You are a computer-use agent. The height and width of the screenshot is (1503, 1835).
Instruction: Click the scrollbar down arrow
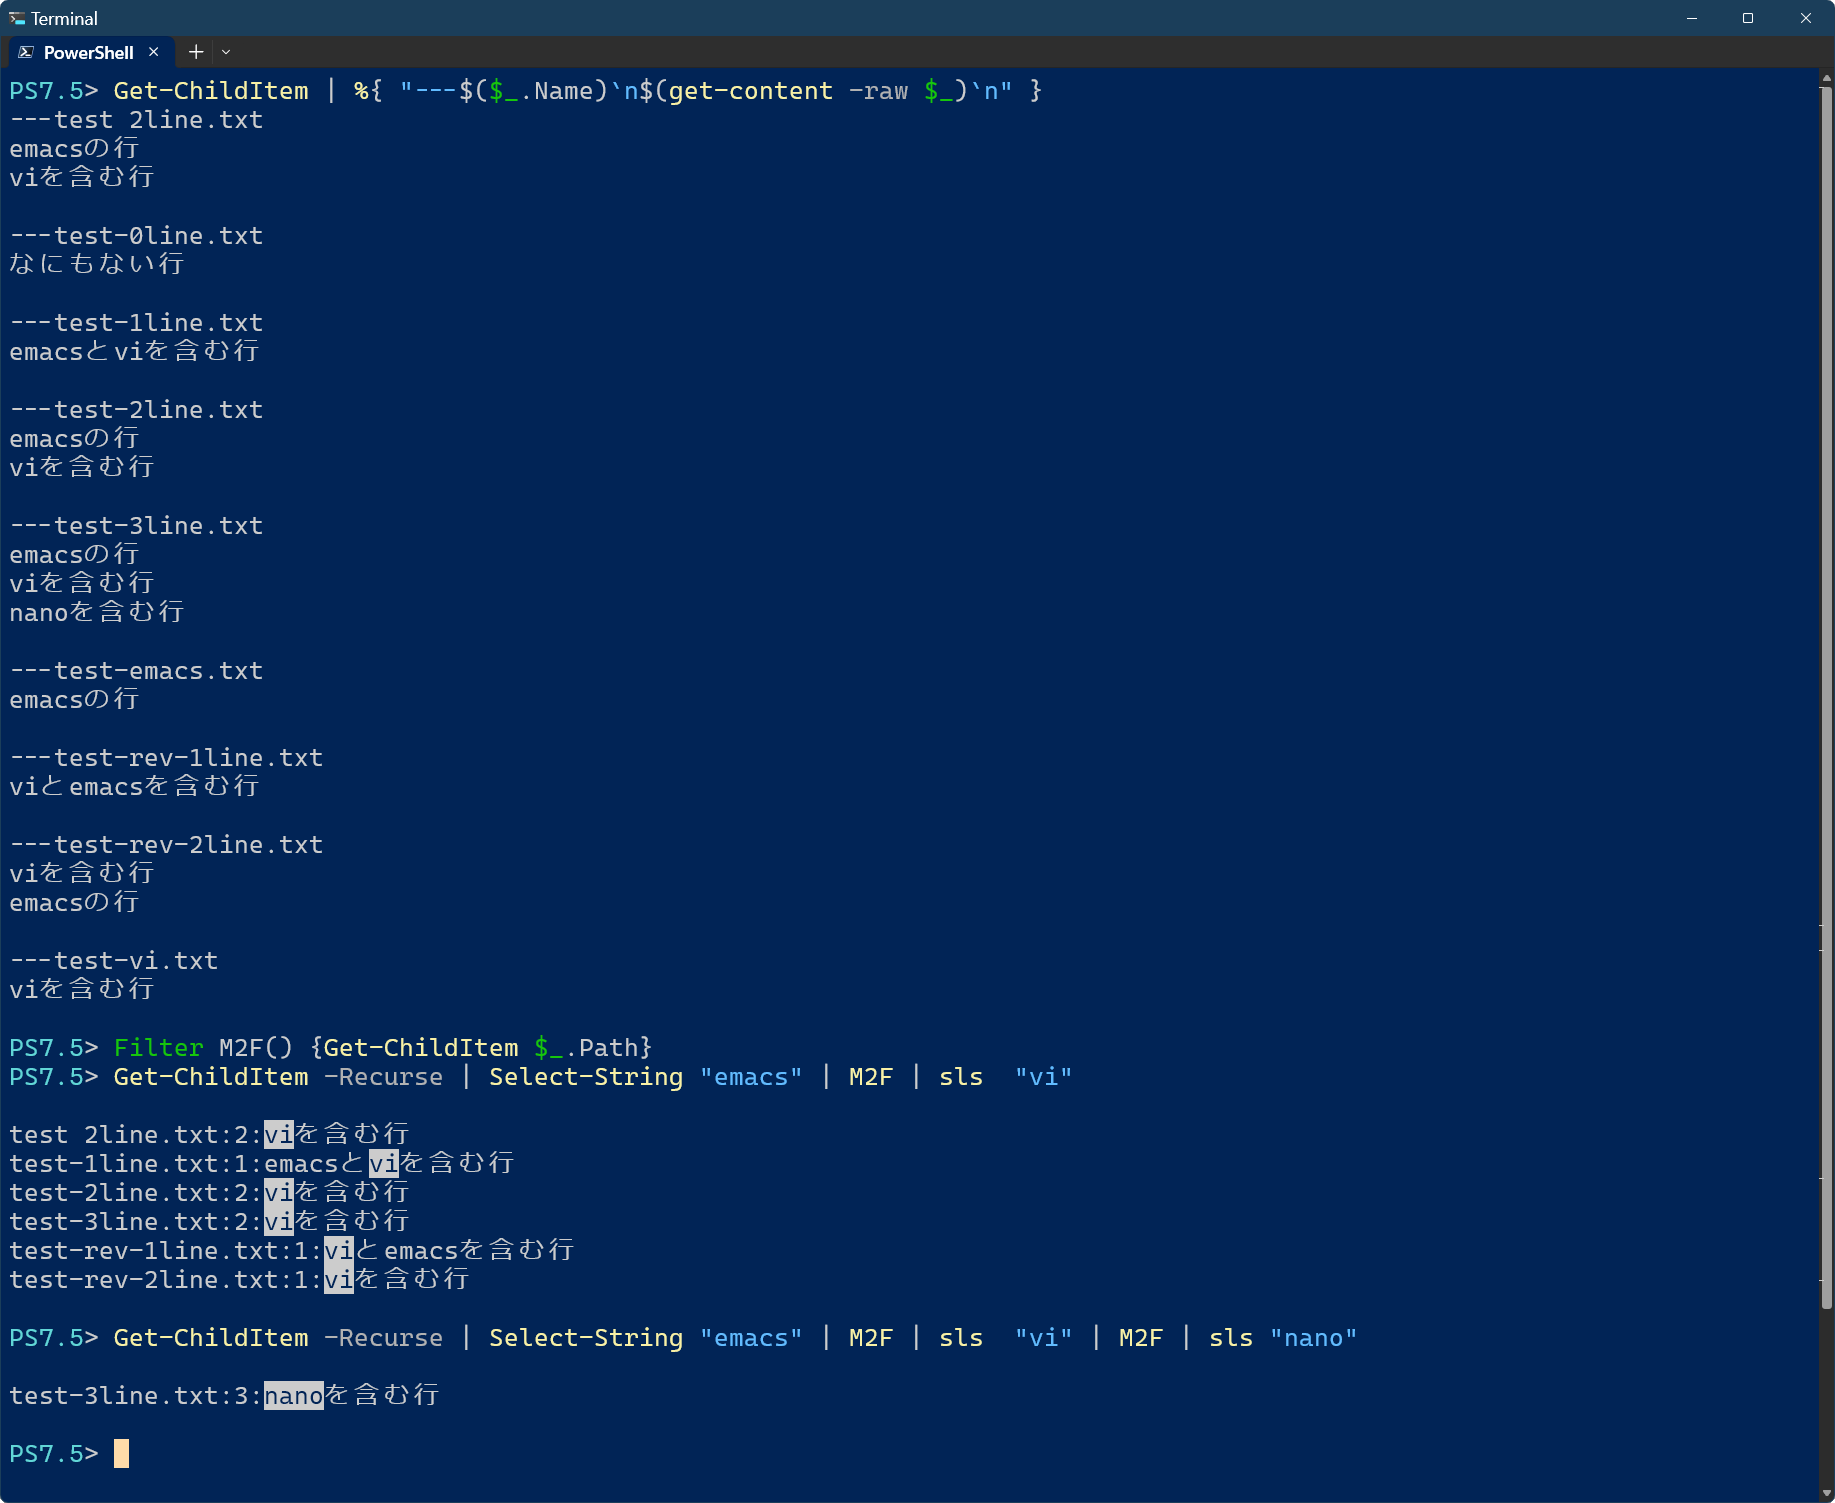pyautogui.click(x=1827, y=1494)
